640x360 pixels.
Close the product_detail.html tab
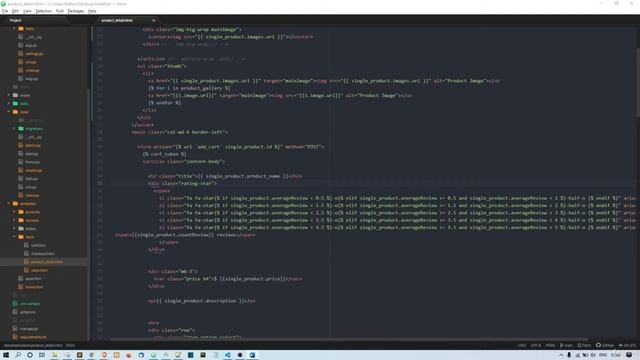point(154,20)
